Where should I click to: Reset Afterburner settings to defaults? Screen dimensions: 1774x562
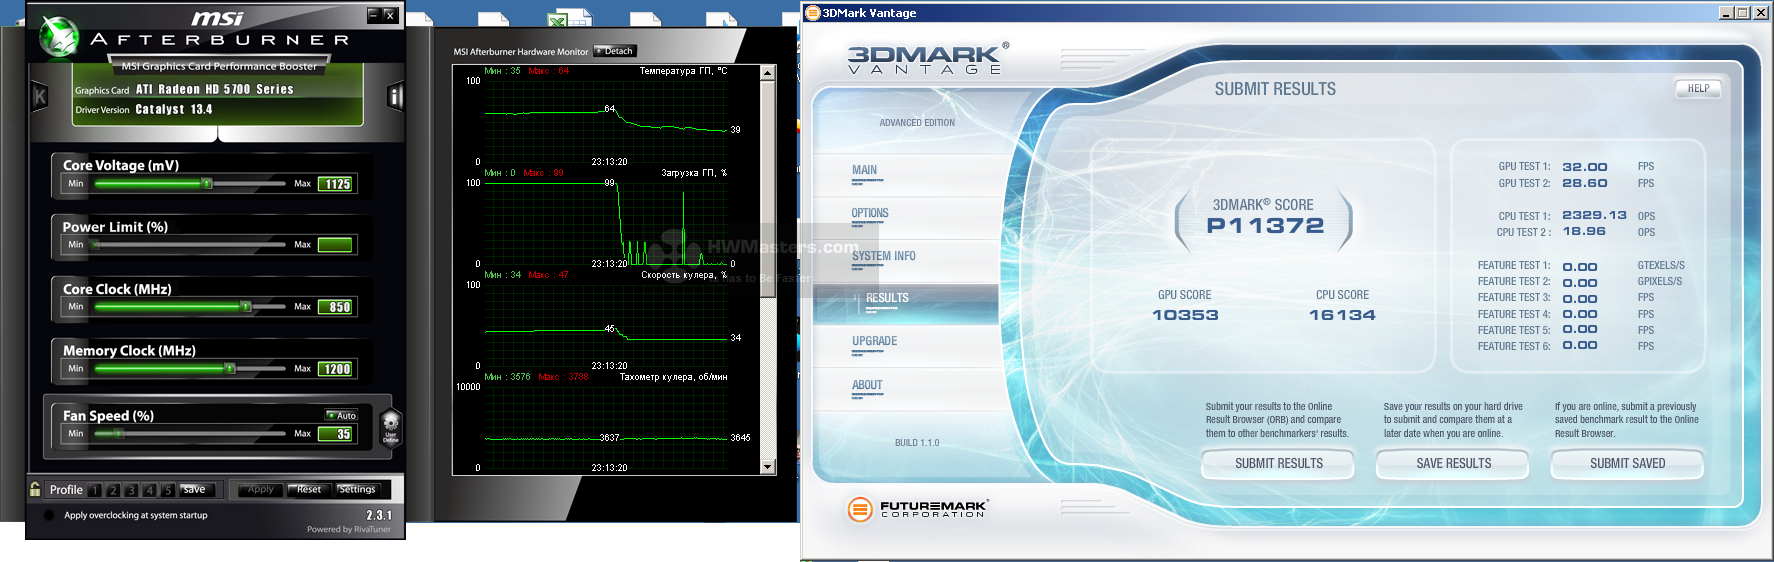(x=309, y=490)
